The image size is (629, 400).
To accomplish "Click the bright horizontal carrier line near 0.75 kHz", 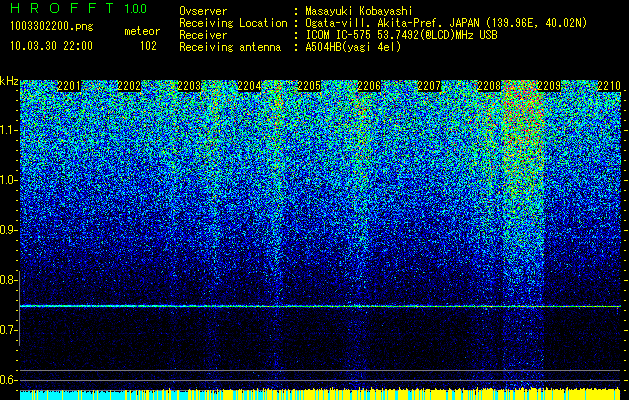I will pyautogui.click(x=320, y=306).
